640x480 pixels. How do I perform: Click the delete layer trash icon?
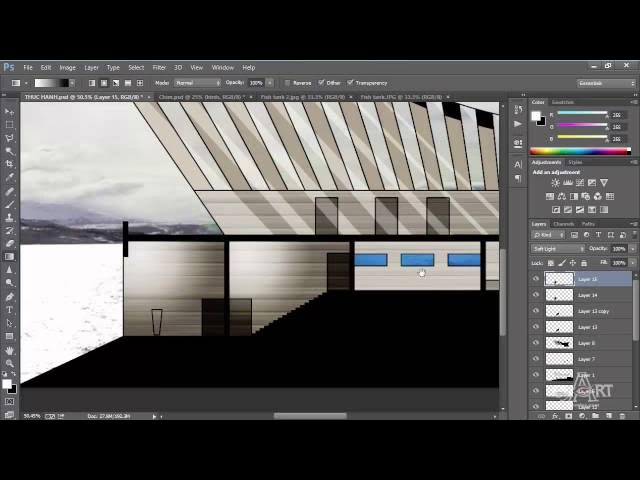coord(623,415)
